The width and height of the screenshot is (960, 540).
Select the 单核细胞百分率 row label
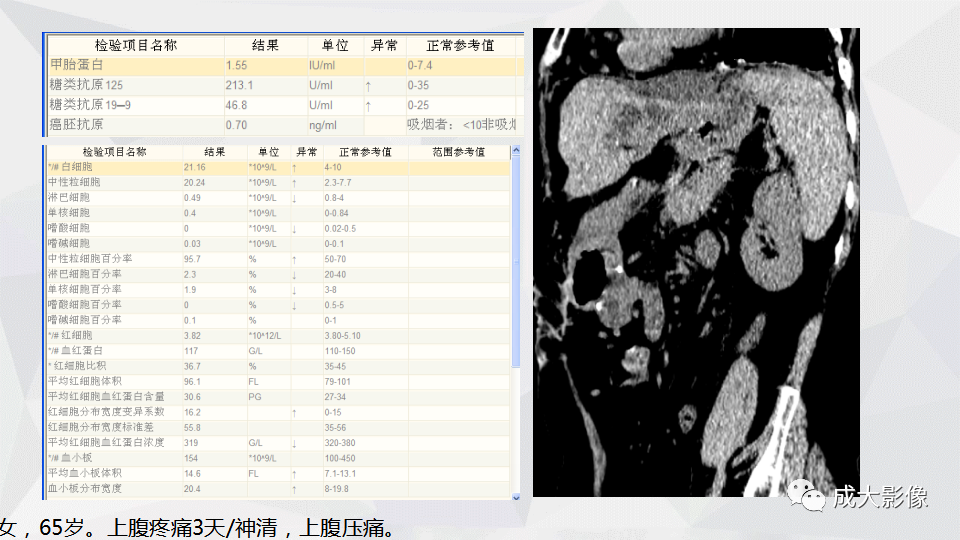85,290
